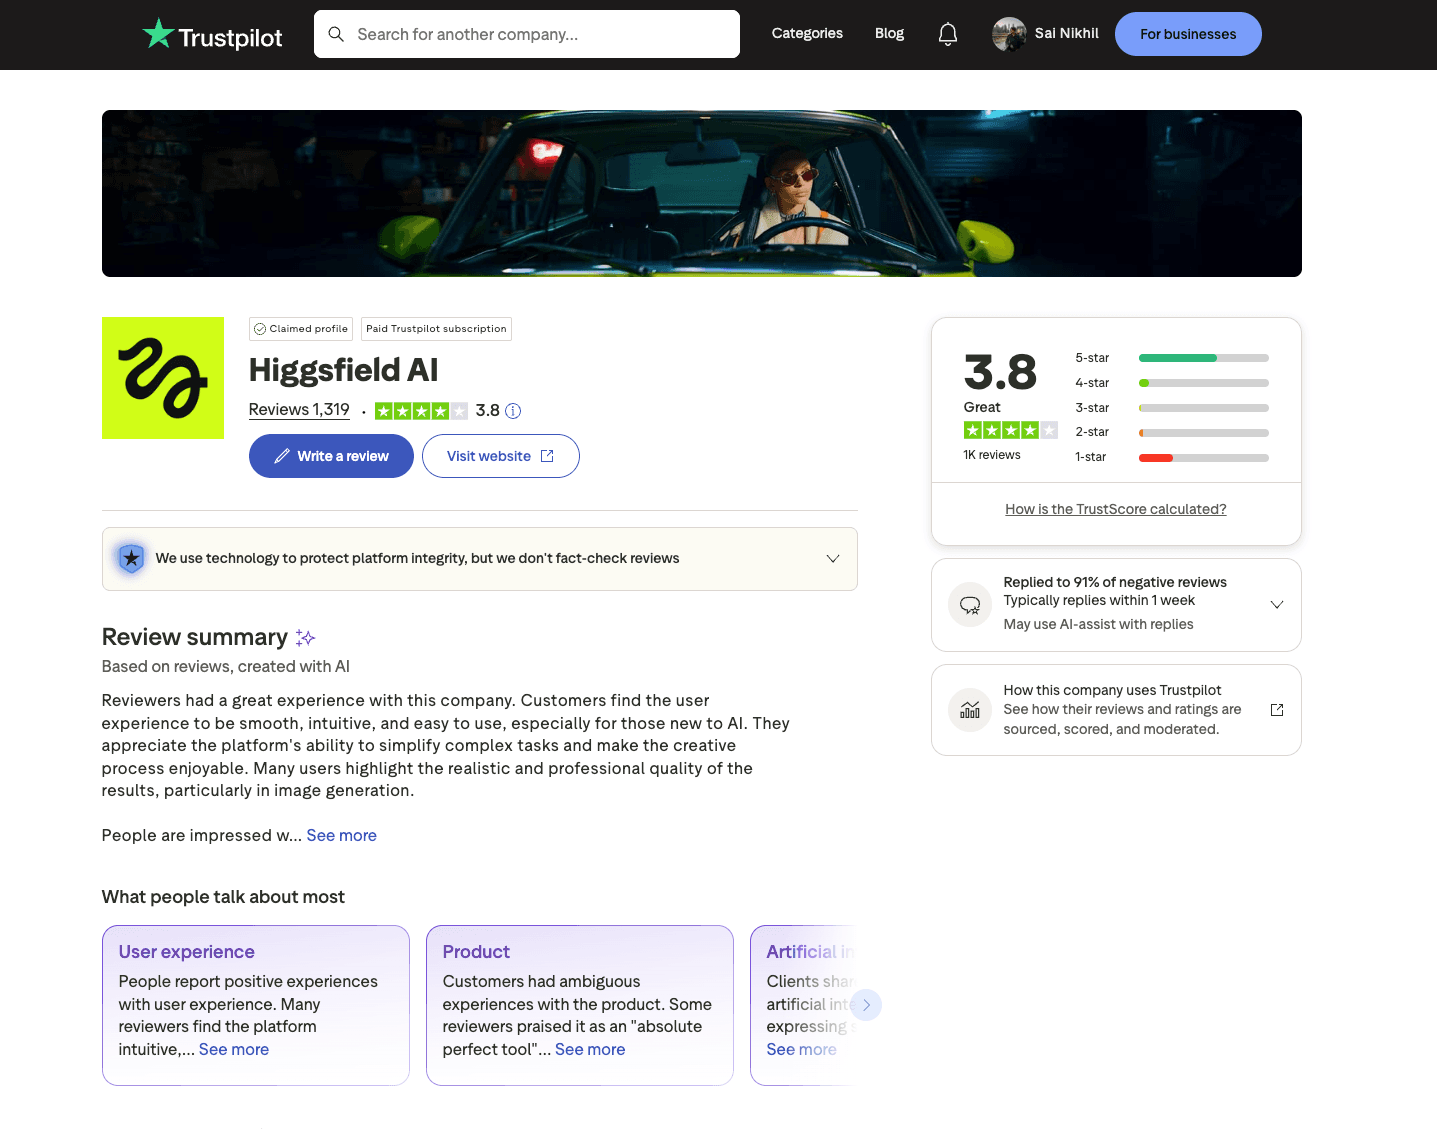The width and height of the screenshot is (1437, 1129).
Task: Click the How this company uses Trustpilot title
Action: coord(1113,691)
